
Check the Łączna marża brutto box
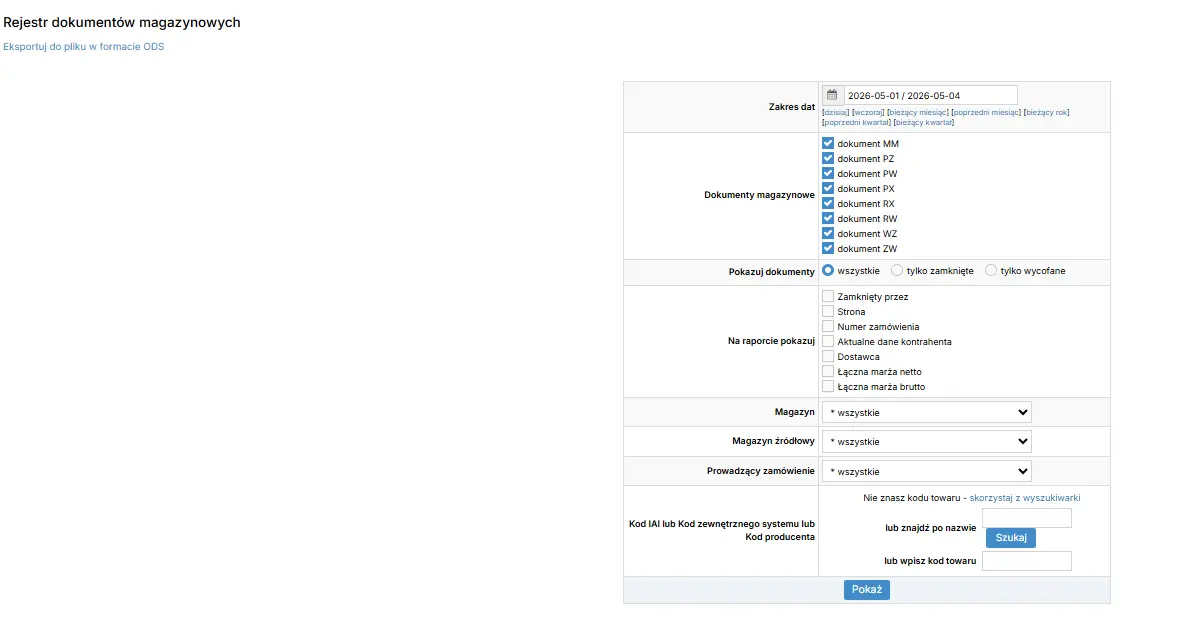coord(828,387)
